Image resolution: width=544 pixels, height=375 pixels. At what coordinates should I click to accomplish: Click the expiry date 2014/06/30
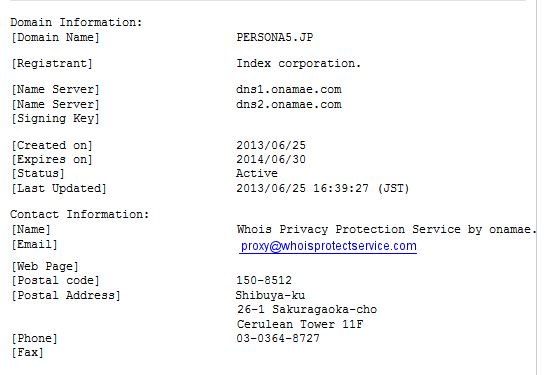click(271, 160)
